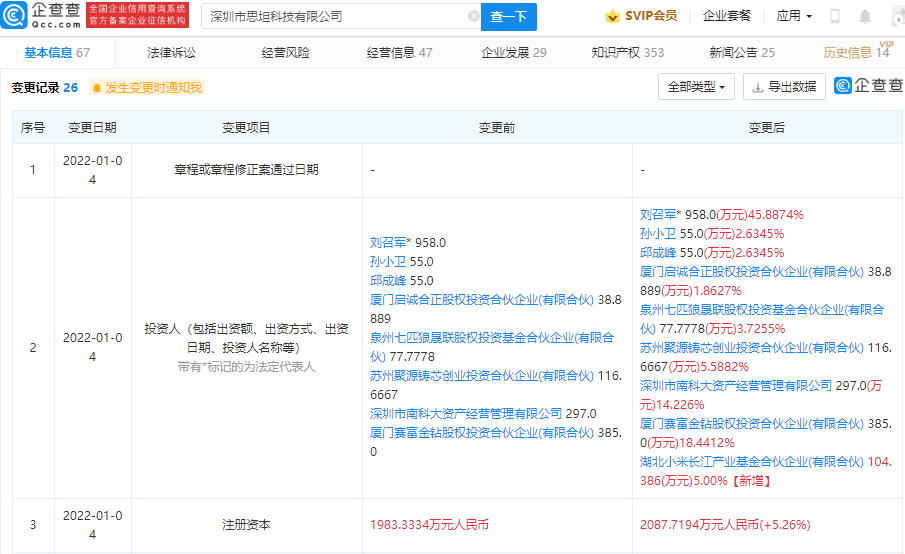Viewport: 905px width, 554px height.
Task: Open 深圳市南科大资产经营管理有限公司 link in 变更后
Action: click(736, 385)
